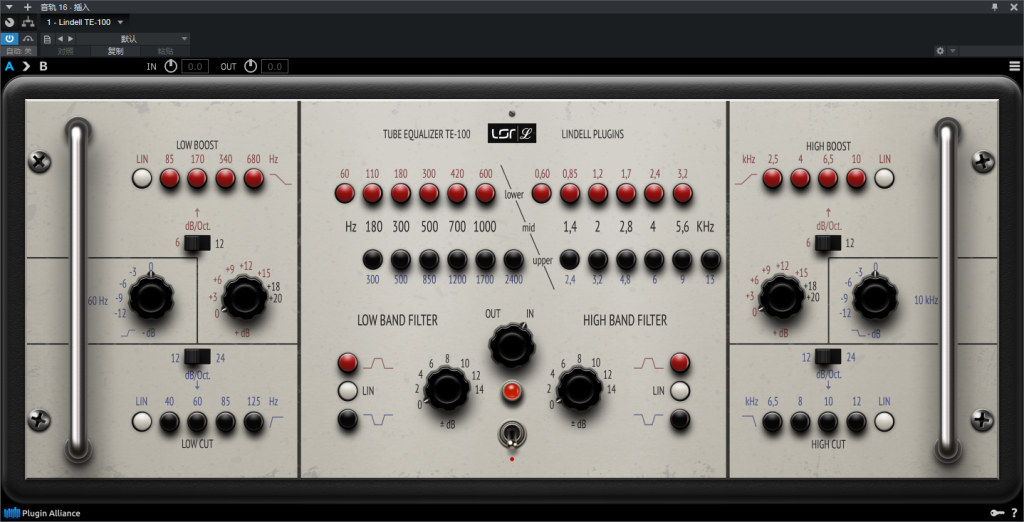Click the 自动: 关 automation button
The image size is (1024, 522).
(18, 51)
